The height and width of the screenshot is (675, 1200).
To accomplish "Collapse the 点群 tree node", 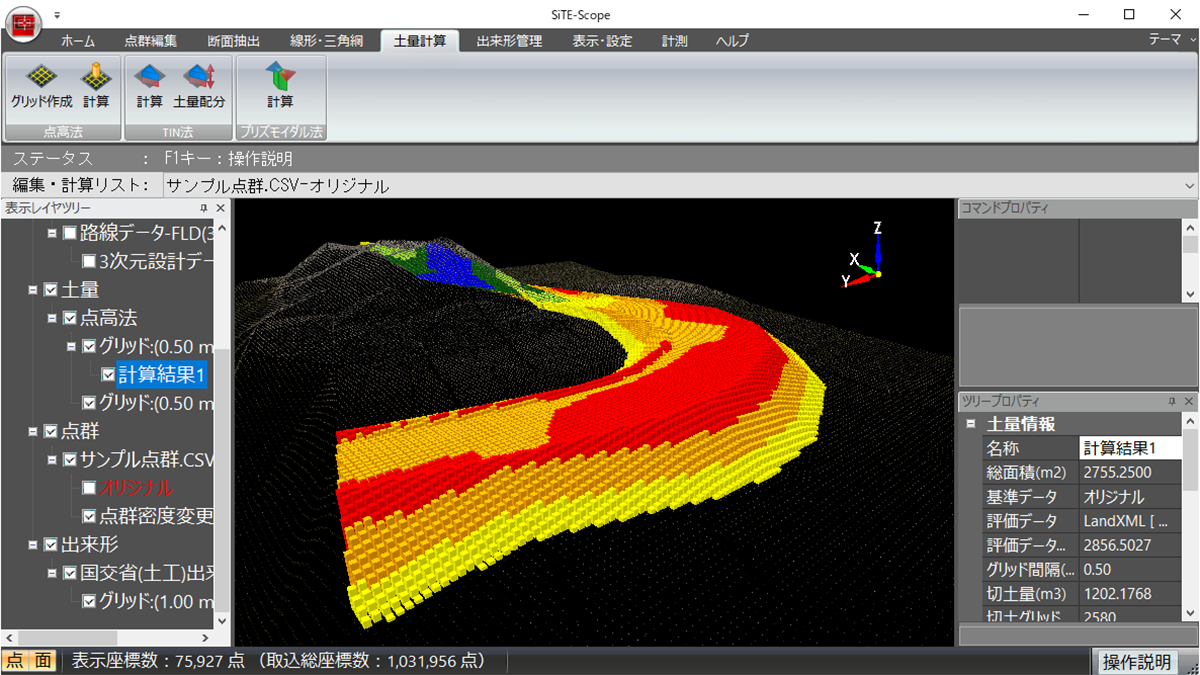I will (34, 432).
